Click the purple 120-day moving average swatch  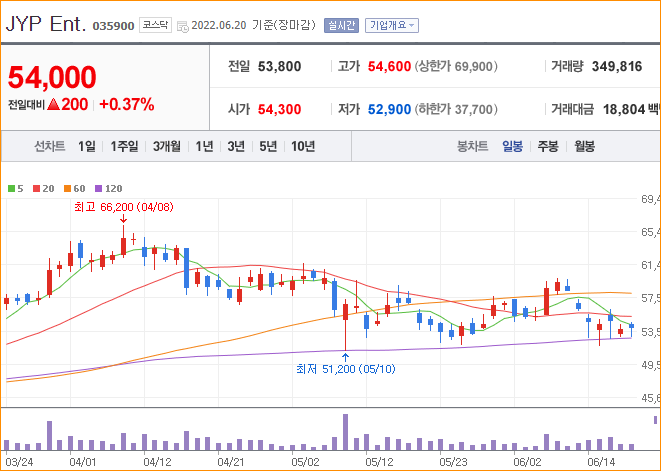[x=99, y=188]
